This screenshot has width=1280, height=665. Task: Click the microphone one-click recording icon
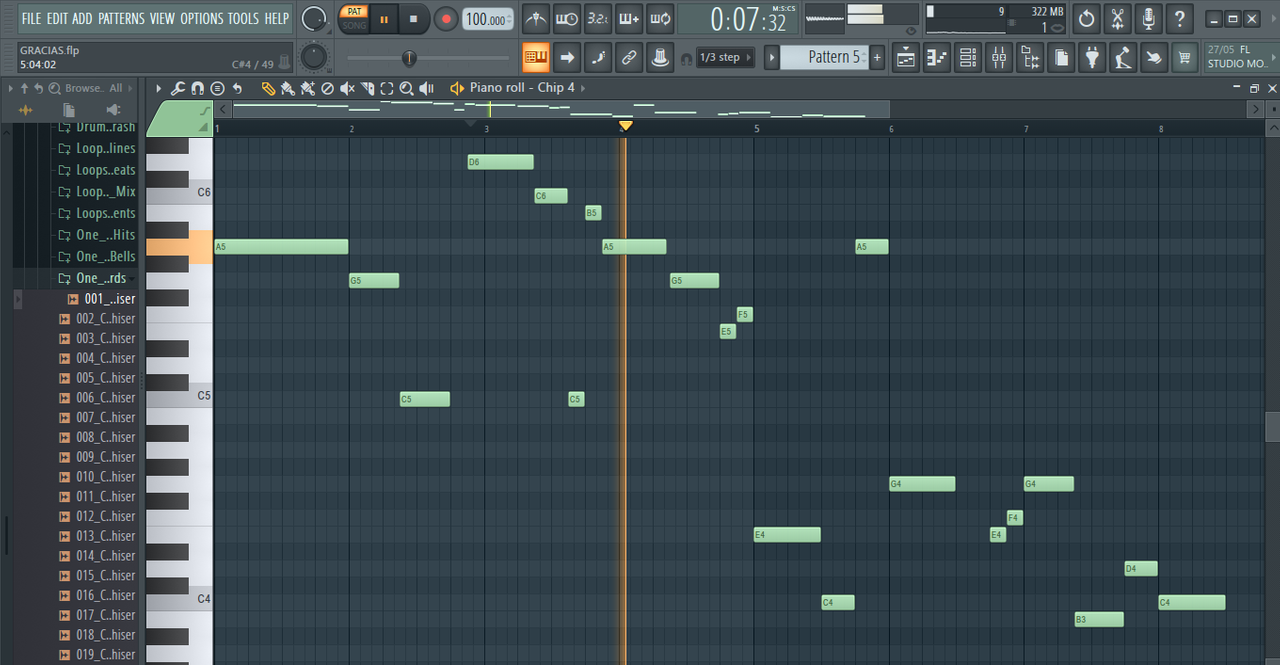pos(1149,18)
